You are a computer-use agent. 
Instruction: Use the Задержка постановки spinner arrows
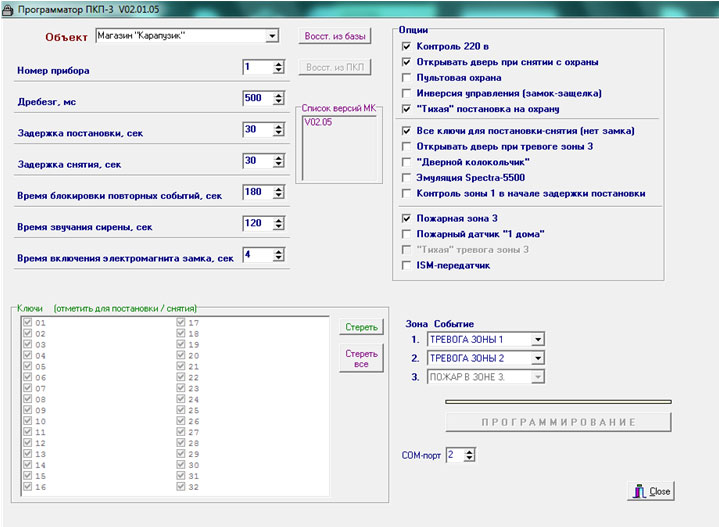tap(278, 130)
